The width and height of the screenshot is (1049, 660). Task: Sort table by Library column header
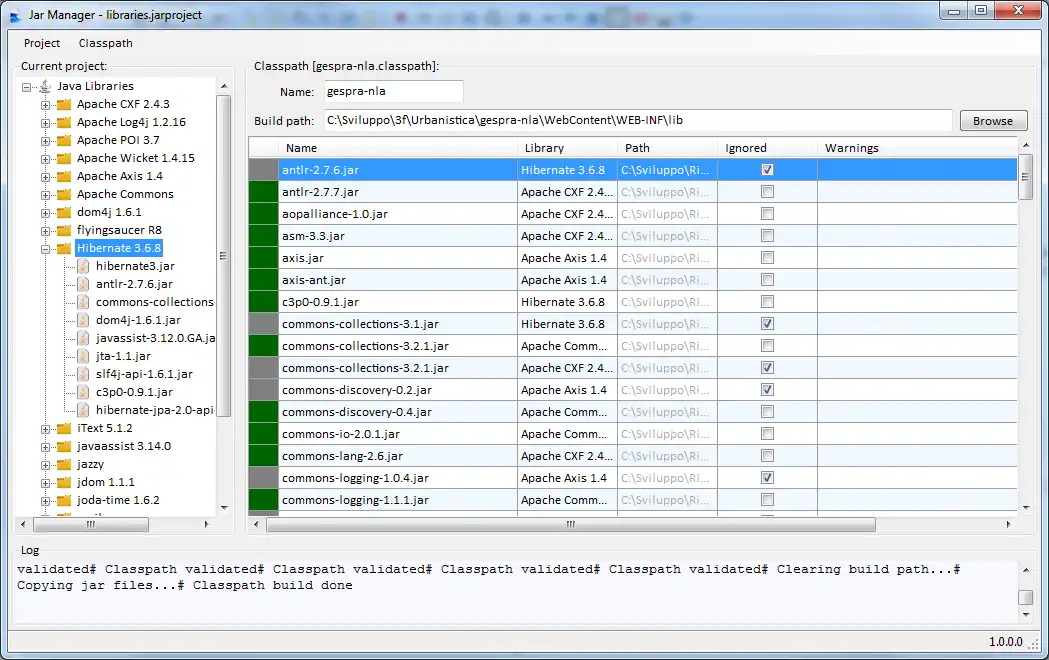tap(567, 148)
